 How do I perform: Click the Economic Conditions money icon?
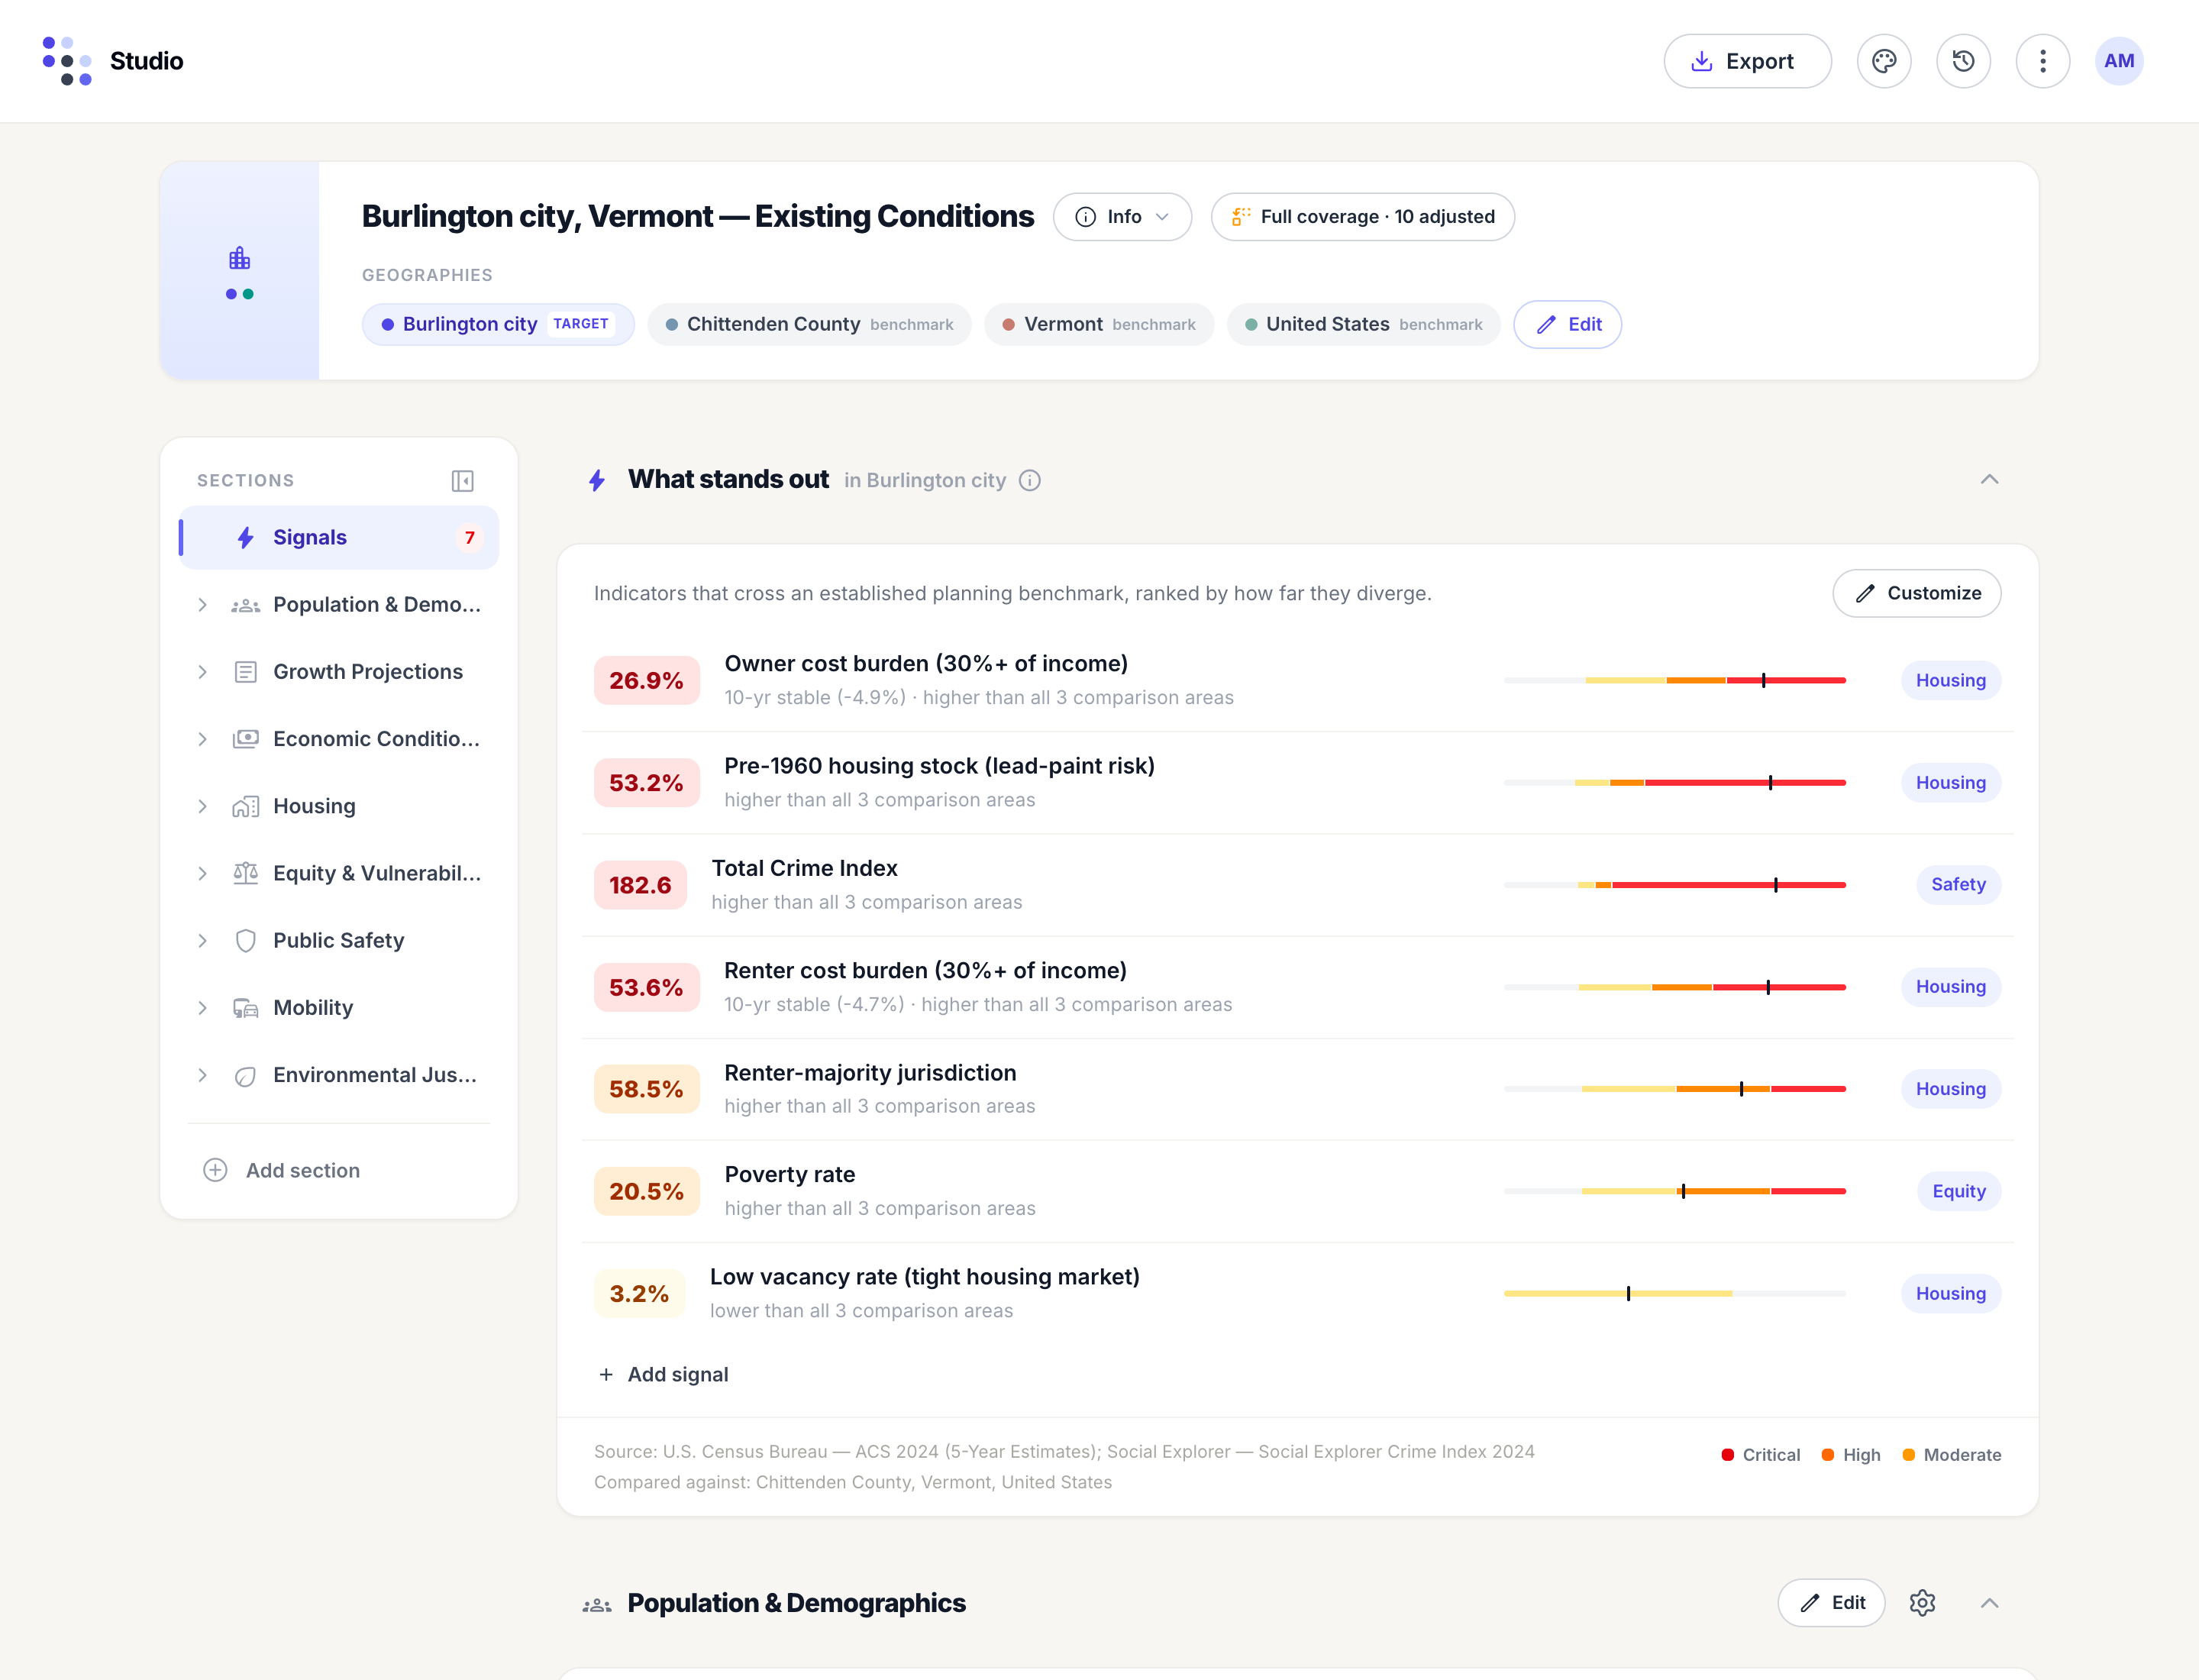click(245, 739)
